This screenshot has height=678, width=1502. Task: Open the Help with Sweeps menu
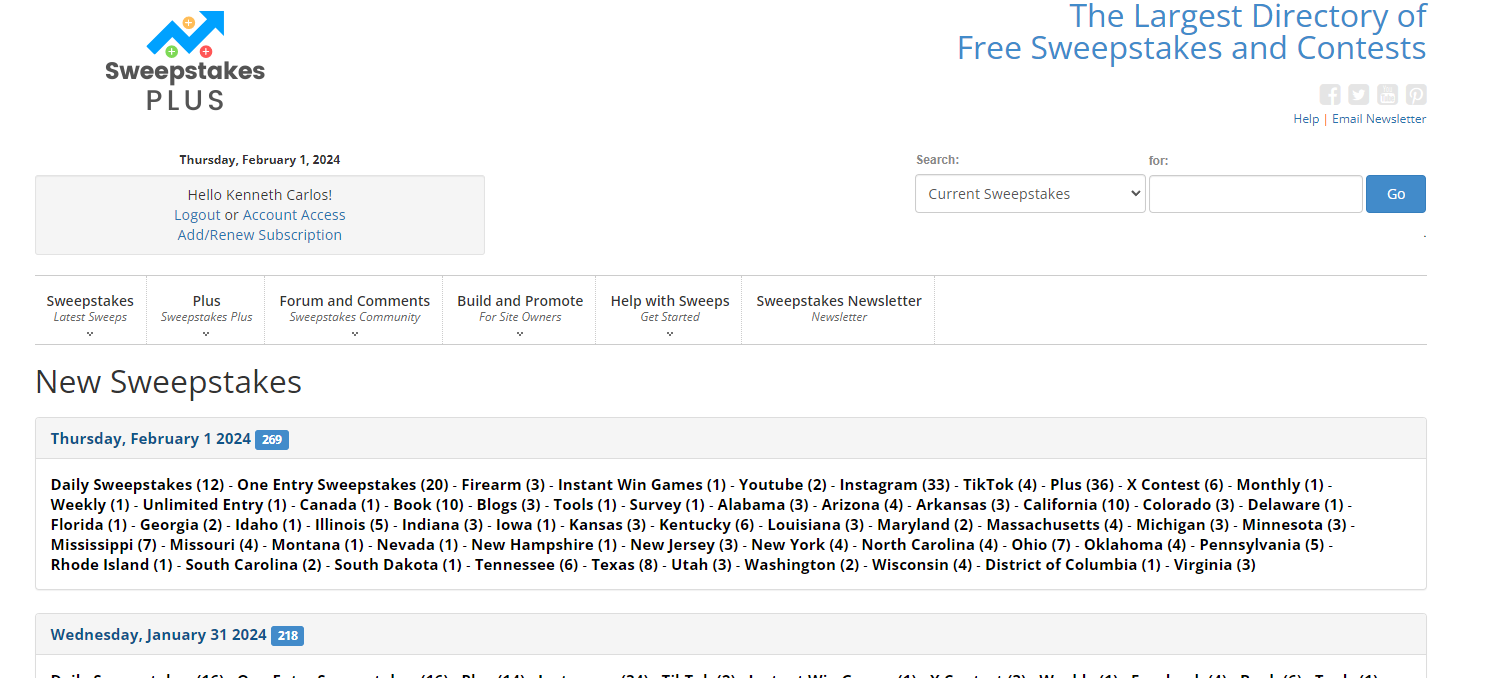click(669, 309)
